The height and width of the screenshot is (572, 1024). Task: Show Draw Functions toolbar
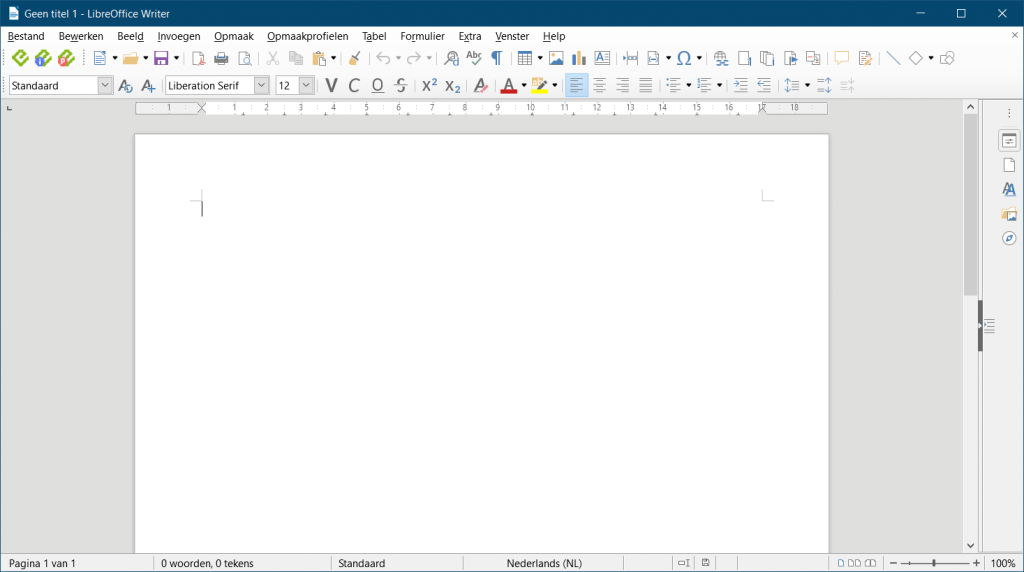coord(947,59)
